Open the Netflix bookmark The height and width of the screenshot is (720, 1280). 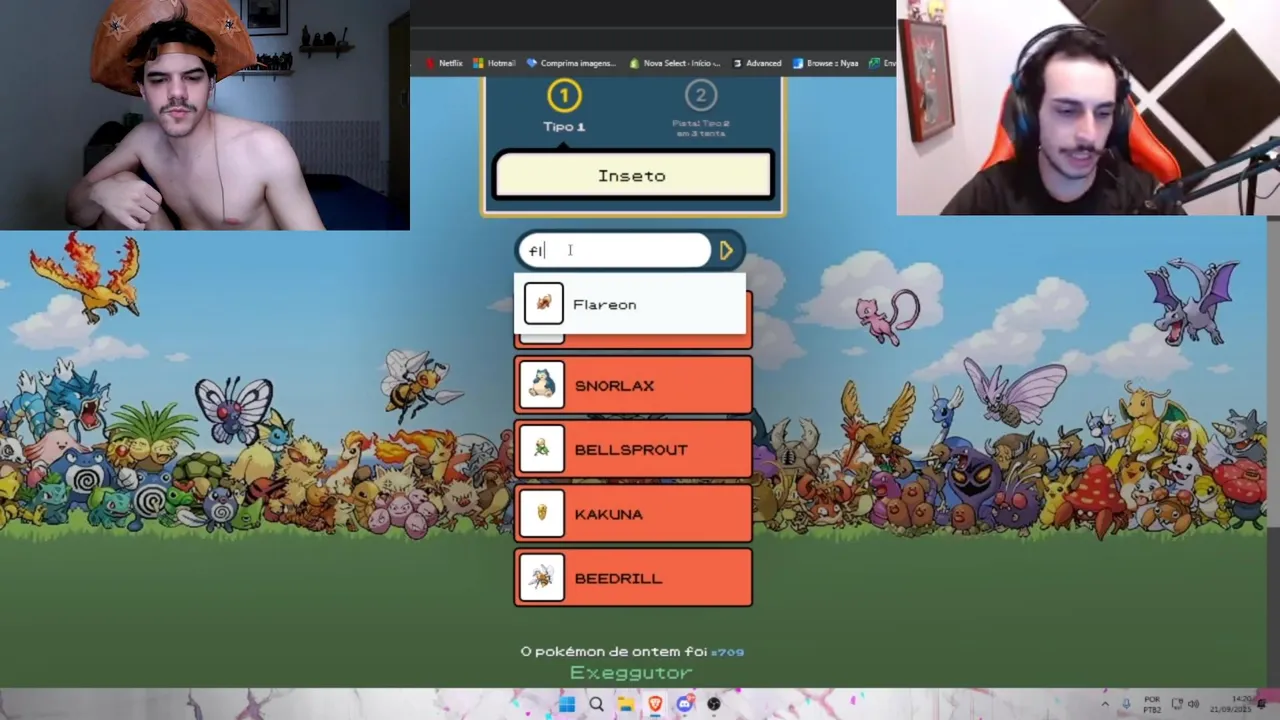pyautogui.click(x=444, y=63)
